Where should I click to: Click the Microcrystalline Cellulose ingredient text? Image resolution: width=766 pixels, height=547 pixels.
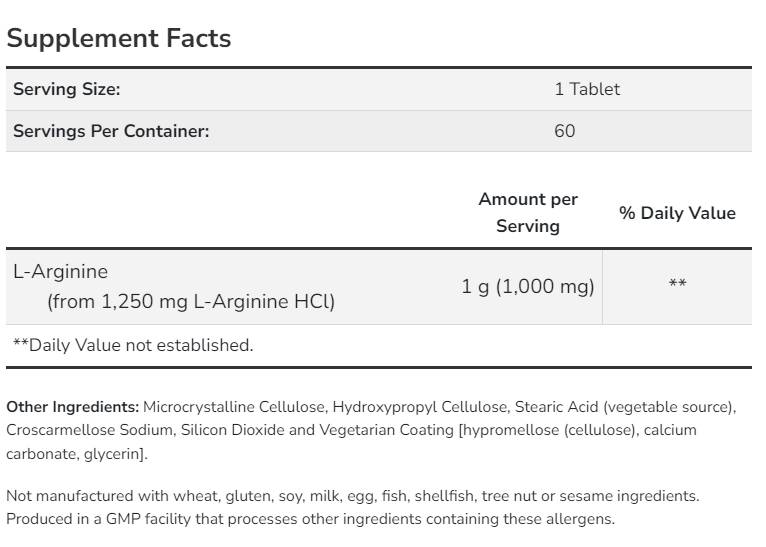pyautogui.click(x=234, y=407)
